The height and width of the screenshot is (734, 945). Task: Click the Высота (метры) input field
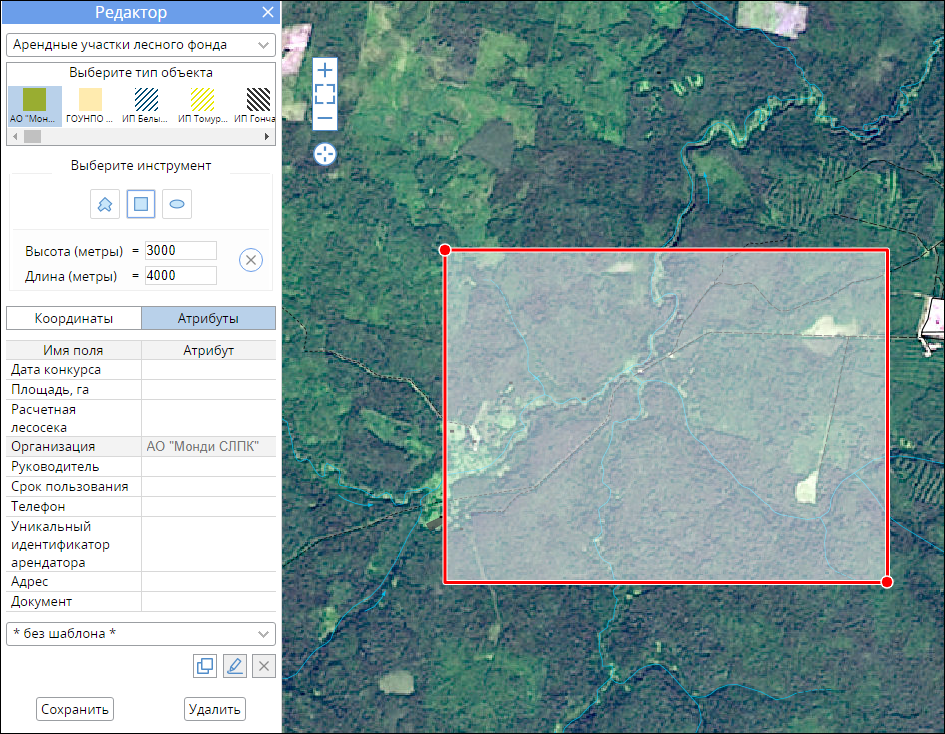181,251
